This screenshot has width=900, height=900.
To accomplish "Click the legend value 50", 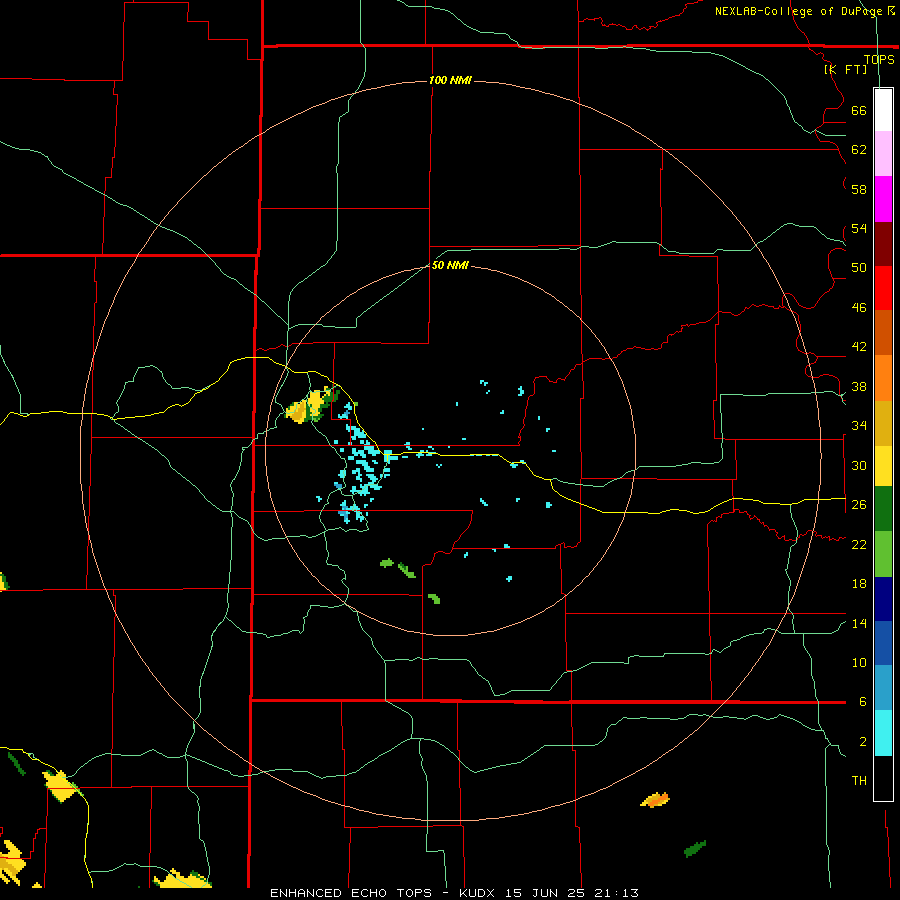I will tap(859, 268).
